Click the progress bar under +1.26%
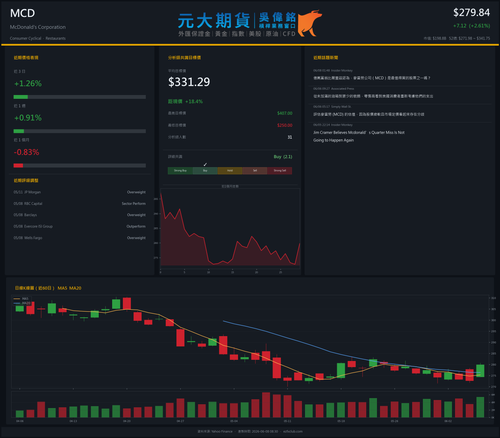The height and width of the screenshot is (438, 500). 80,97
